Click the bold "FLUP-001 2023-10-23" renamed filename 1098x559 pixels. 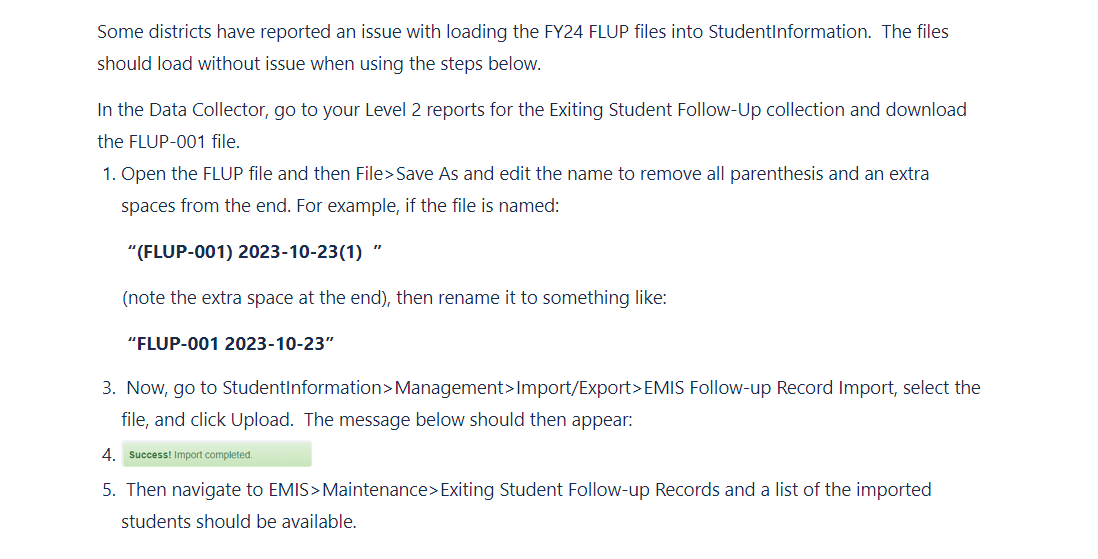[231, 343]
